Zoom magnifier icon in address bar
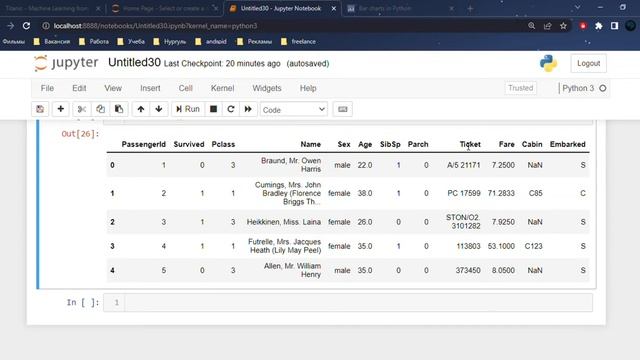This screenshot has height=360, width=640. [531, 26]
